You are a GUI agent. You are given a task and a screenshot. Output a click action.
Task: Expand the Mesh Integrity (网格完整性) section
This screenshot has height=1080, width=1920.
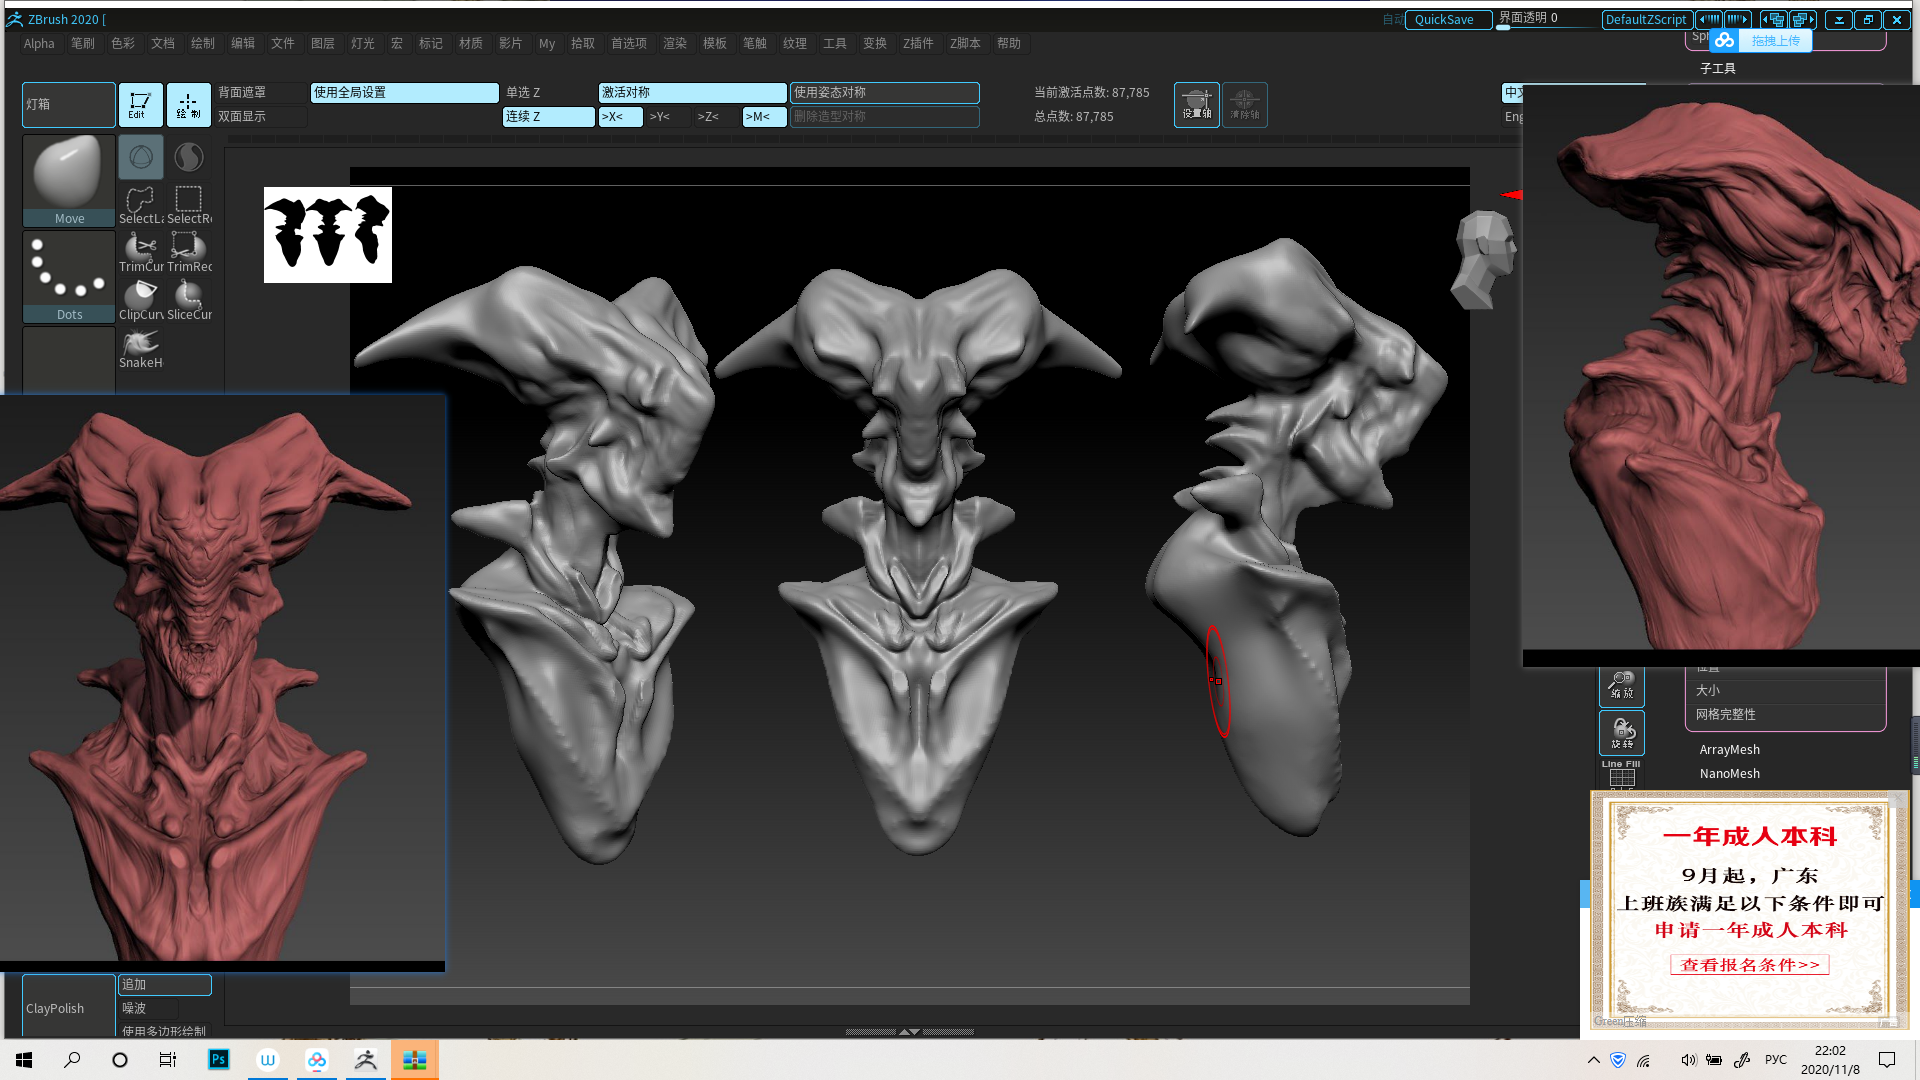(1786, 714)
